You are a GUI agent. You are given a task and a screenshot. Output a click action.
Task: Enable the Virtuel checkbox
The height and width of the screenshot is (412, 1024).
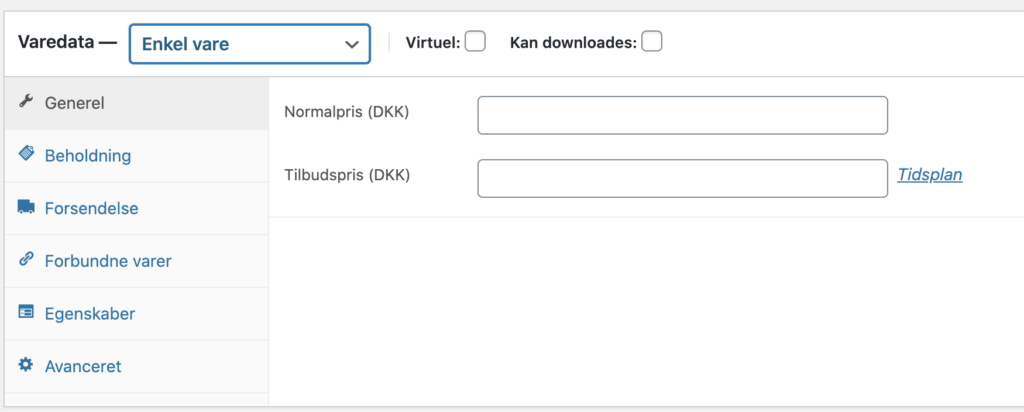point(476,42)
